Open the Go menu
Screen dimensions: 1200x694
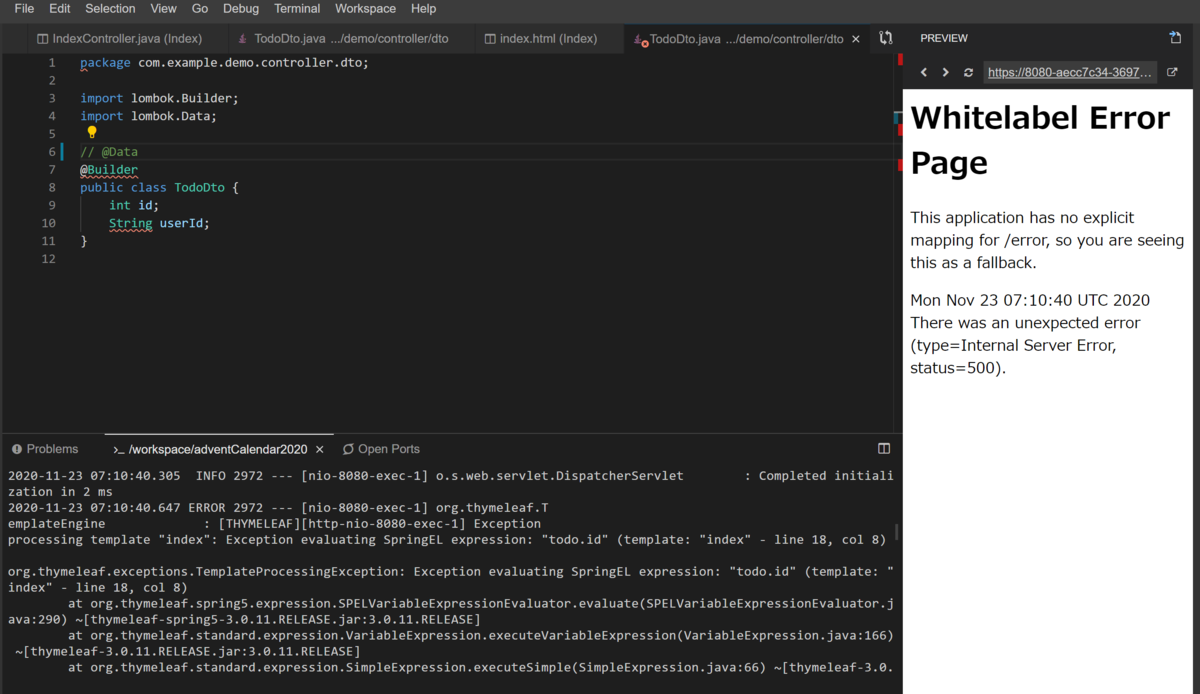tap(200, 9)
